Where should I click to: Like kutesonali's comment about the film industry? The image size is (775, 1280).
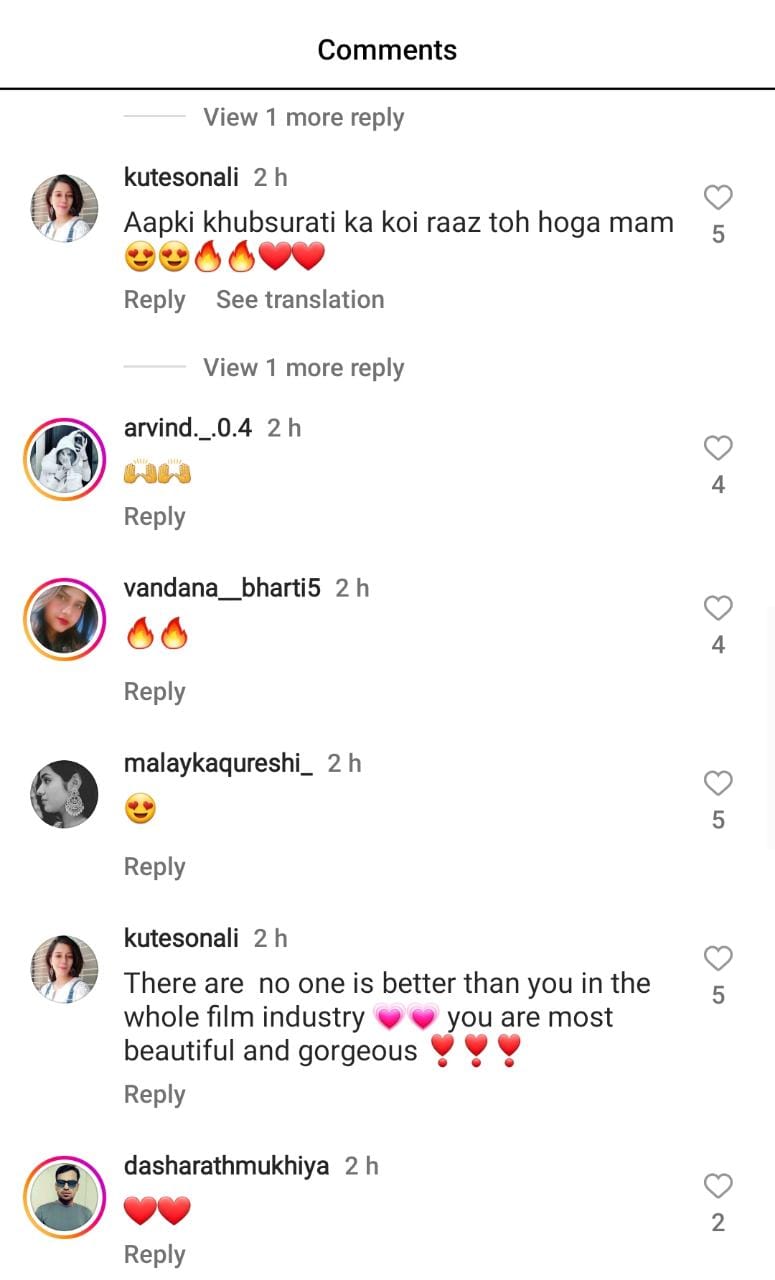(x=717, y=958)
